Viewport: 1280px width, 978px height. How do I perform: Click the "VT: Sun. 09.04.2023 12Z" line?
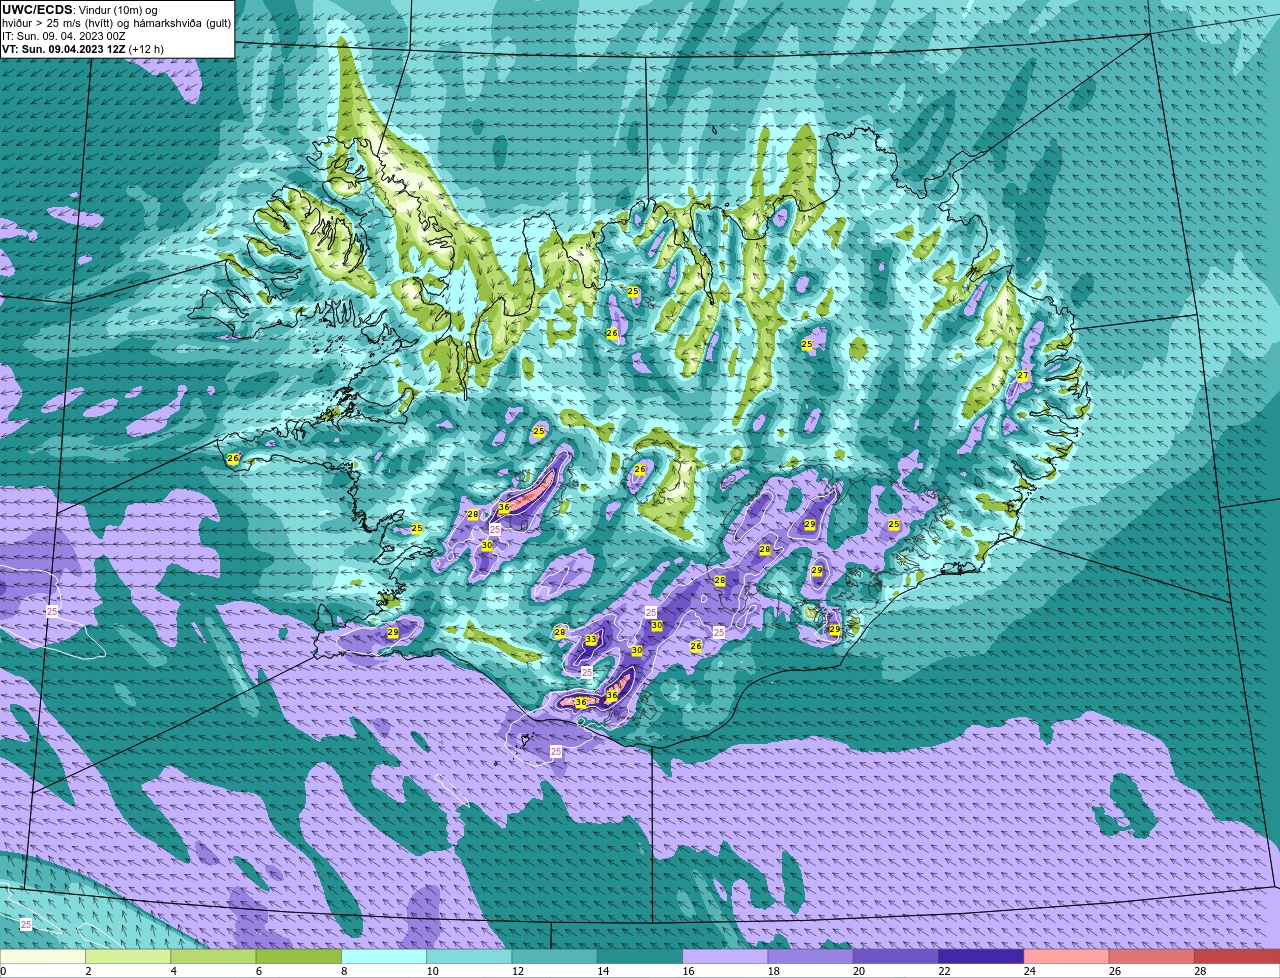(x=64, y=49)
